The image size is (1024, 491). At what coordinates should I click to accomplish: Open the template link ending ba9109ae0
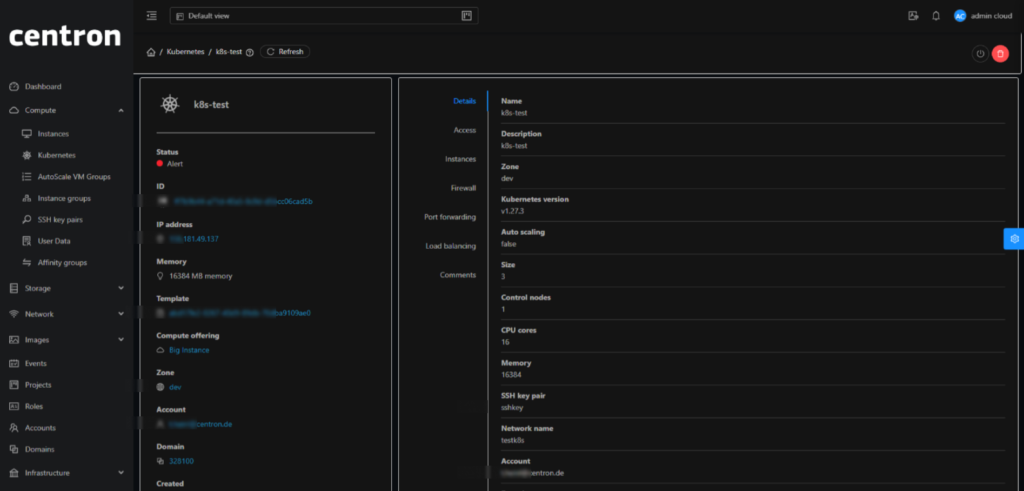pyautogui.click(x=240, y=313)
